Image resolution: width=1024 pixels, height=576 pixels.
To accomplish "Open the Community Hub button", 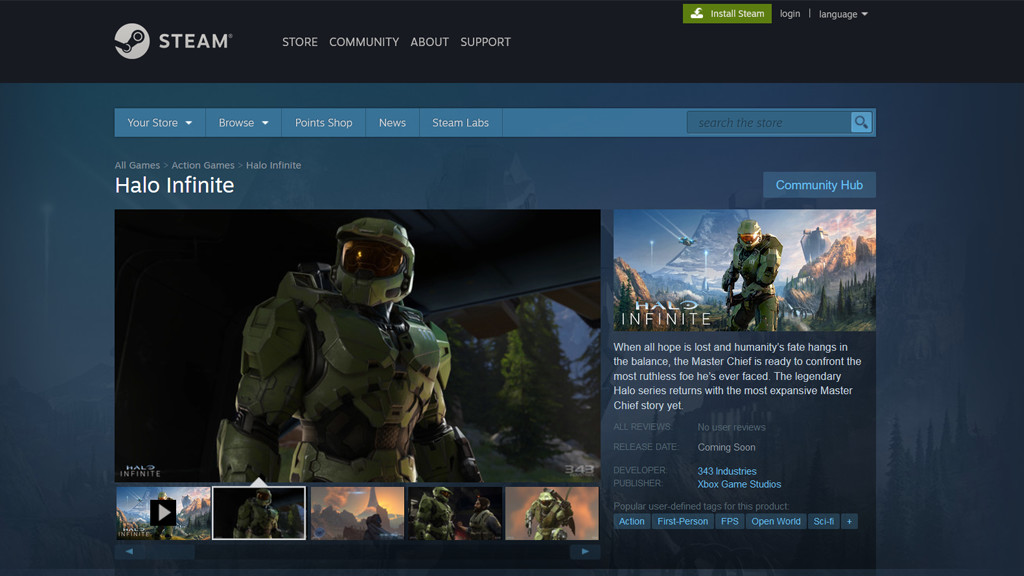I will (x=819, y=185).
